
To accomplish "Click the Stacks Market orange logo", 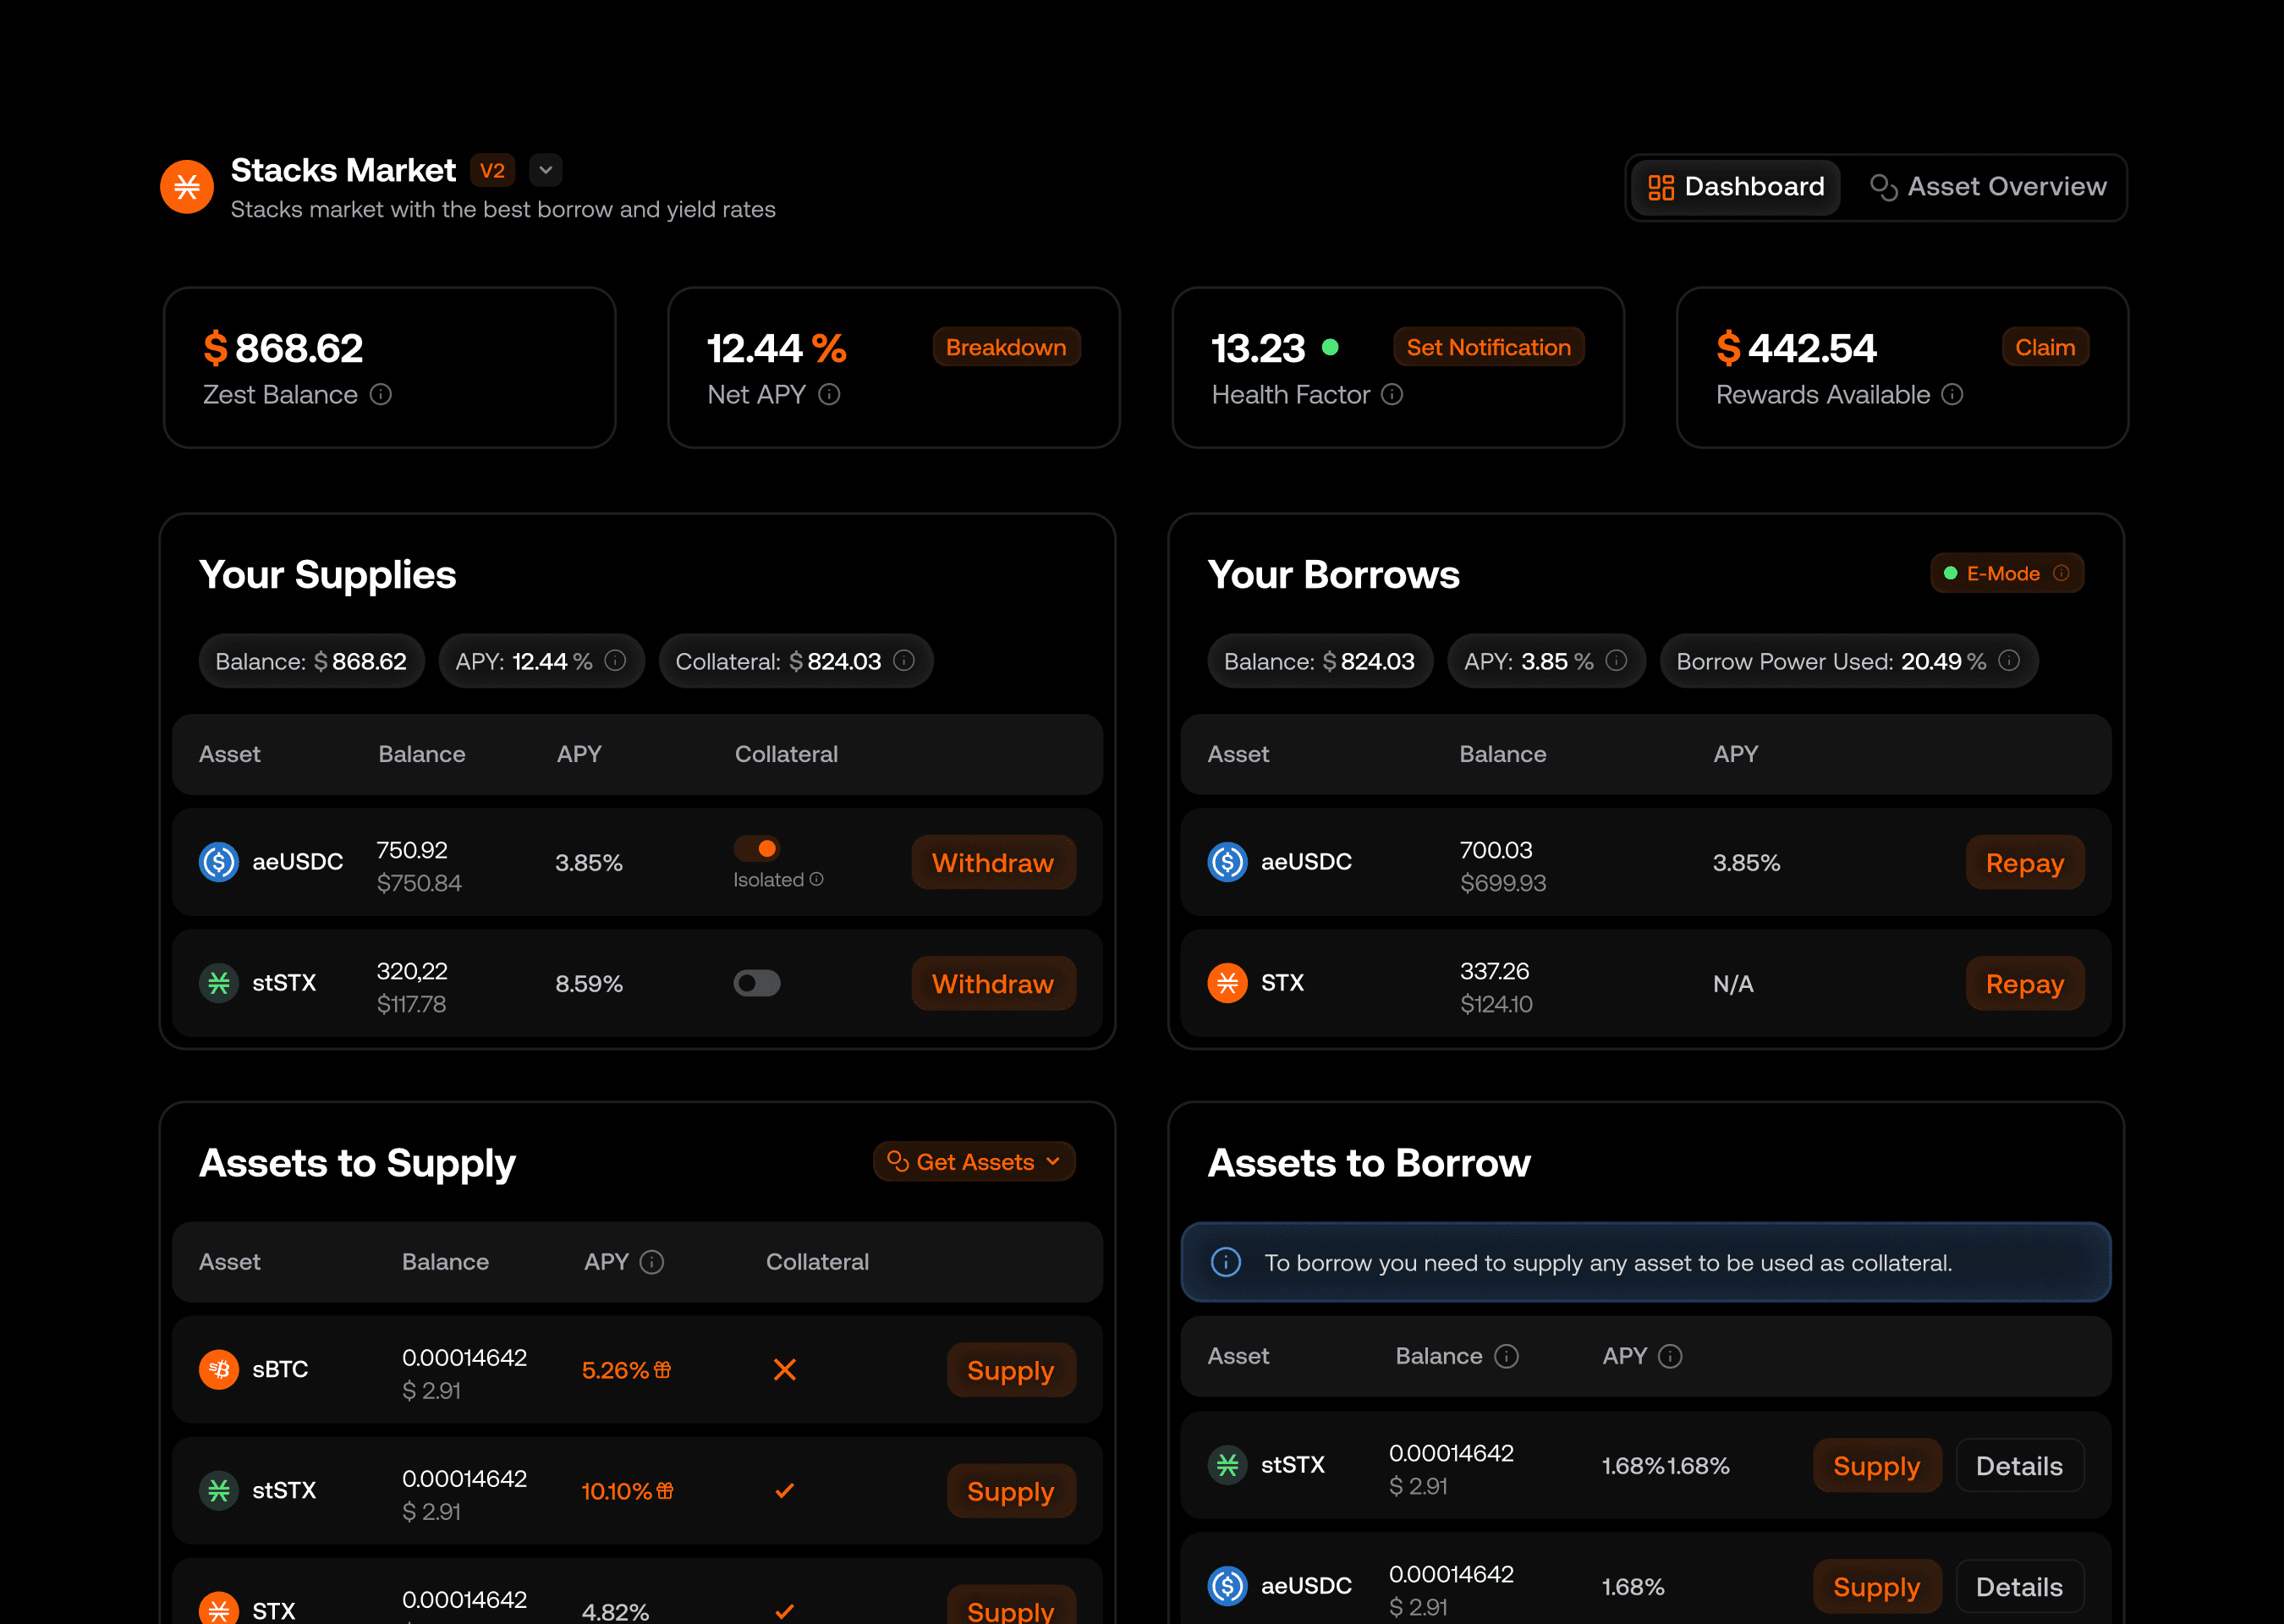I will [x=187, y=187].
